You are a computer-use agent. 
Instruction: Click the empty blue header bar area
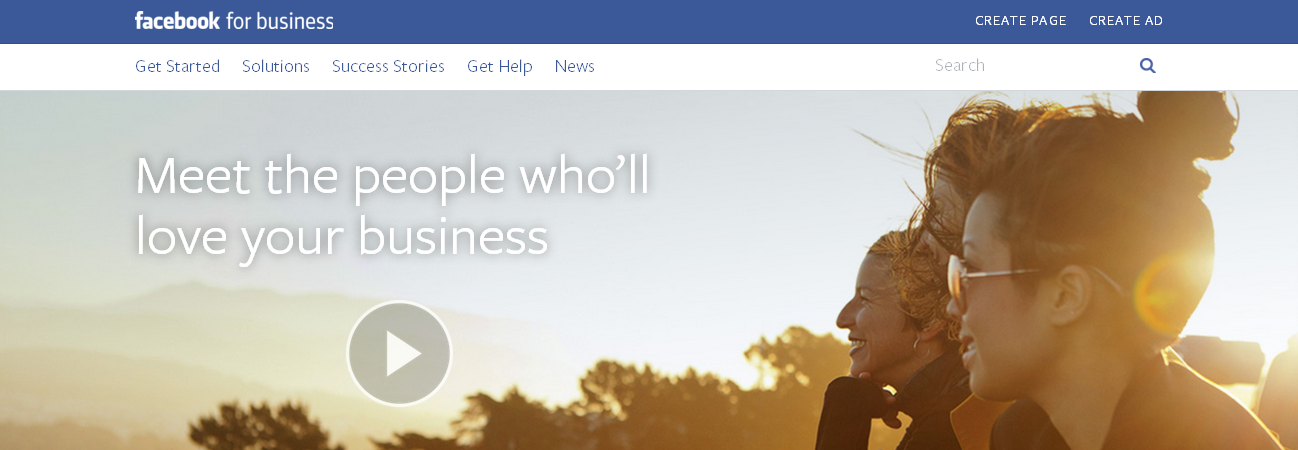click(650, 21)
